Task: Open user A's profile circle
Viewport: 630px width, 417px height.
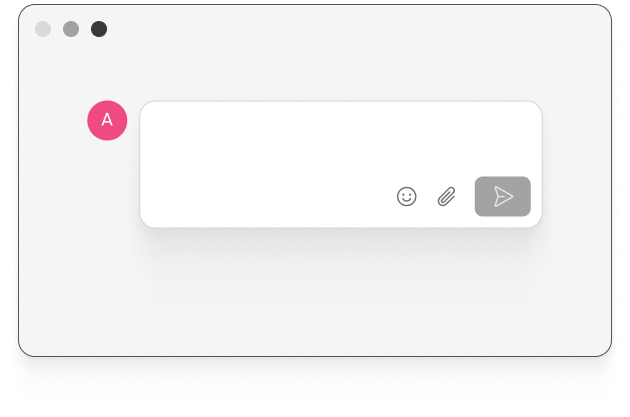Action: (x=107, y=121)
